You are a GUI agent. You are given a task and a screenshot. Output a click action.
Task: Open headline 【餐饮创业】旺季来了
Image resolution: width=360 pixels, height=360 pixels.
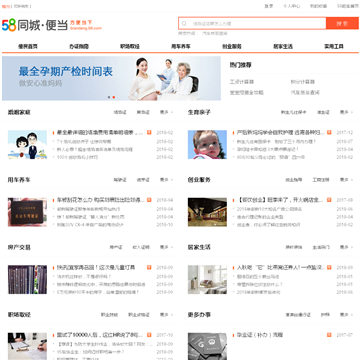point(280,200)
